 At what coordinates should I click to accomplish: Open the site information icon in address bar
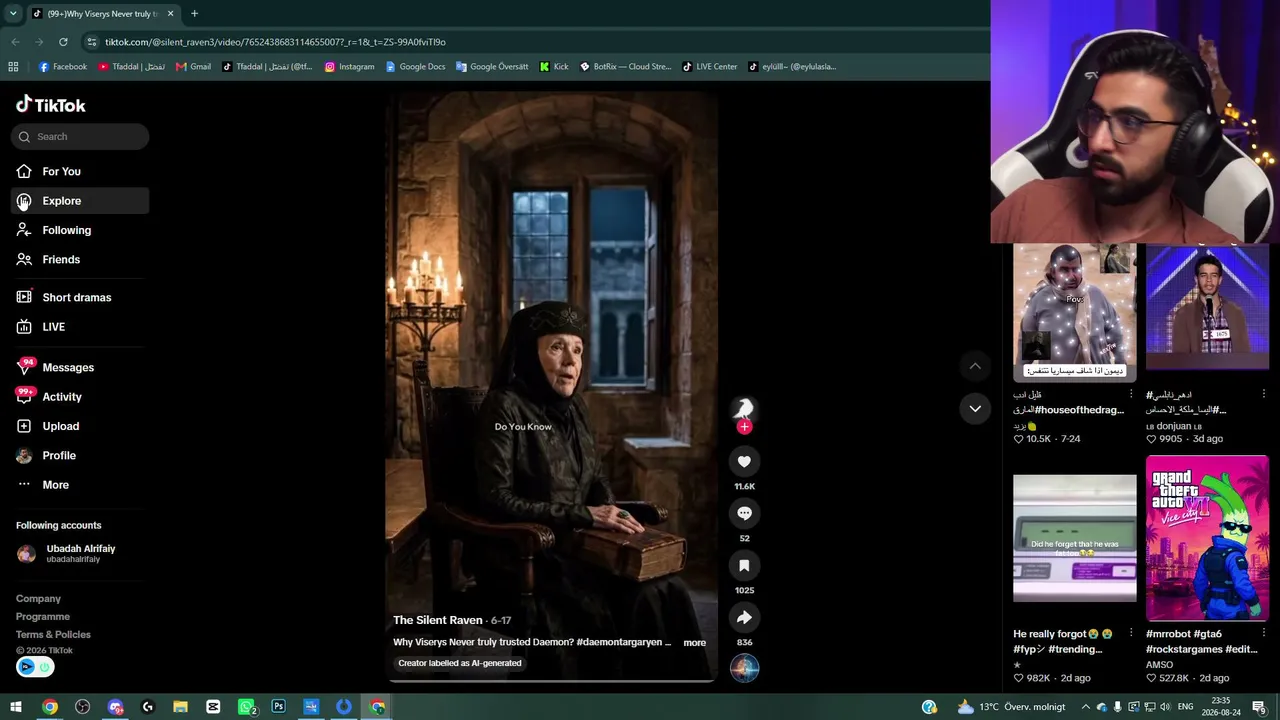(x=91, y=42)
